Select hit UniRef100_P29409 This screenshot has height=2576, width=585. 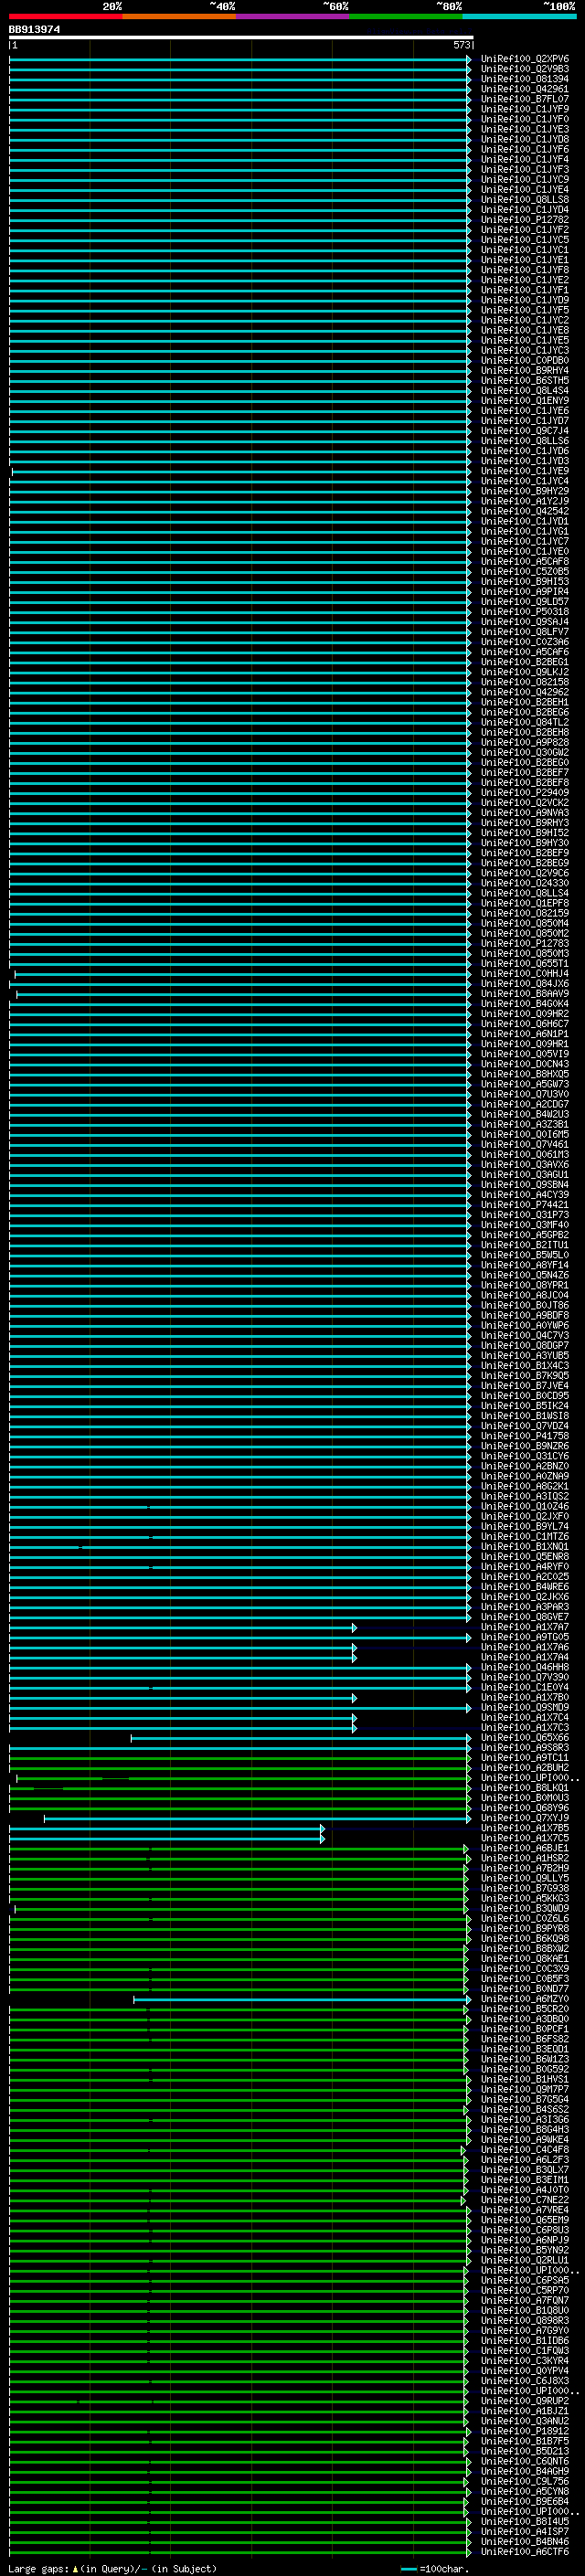[524, 793]
